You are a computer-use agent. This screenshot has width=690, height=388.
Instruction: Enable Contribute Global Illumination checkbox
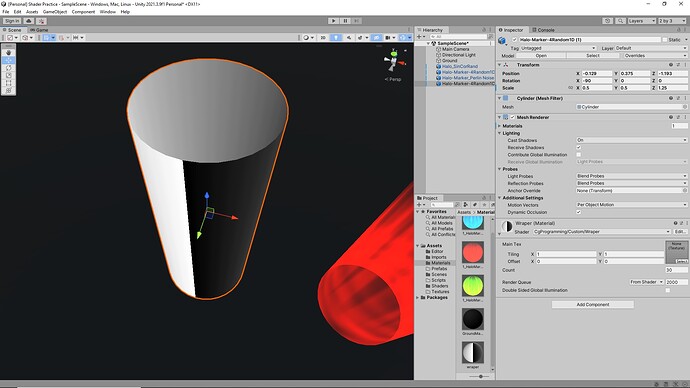pos(579,155)
